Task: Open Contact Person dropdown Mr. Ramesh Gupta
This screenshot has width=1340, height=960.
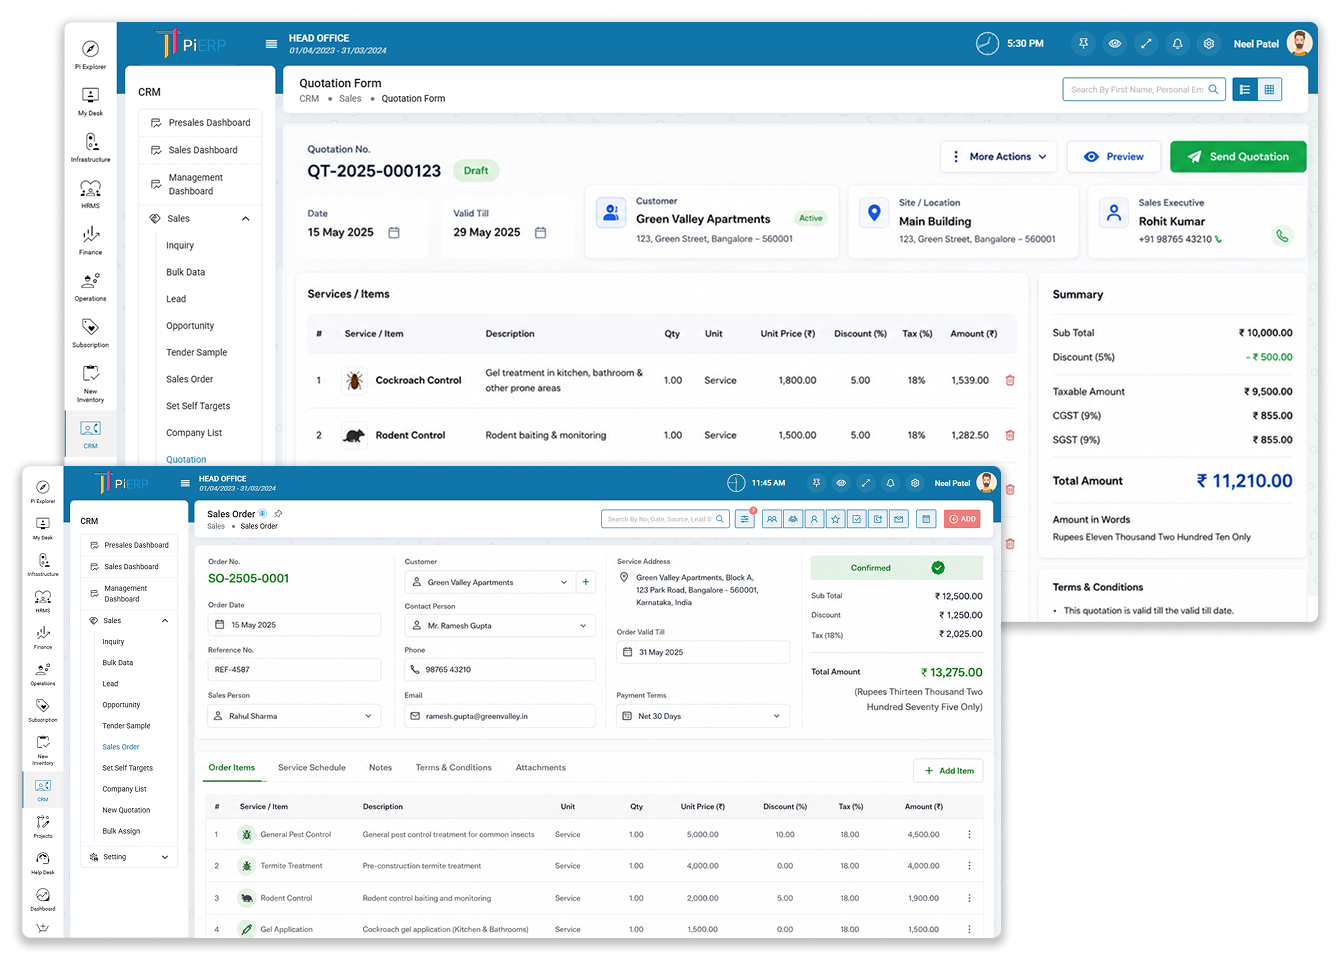Action: click(499, 626)
